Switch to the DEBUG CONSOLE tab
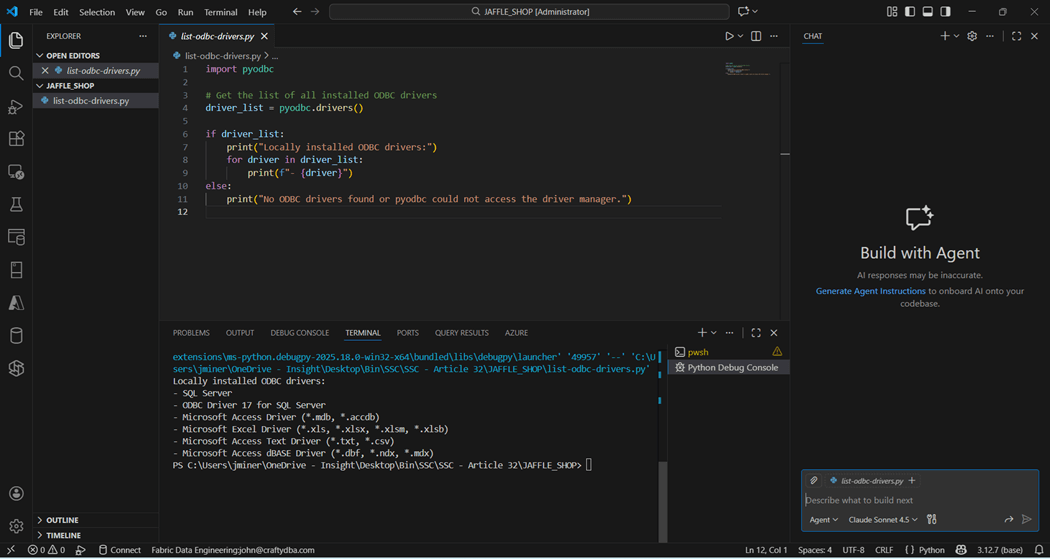The height and width of the screenshot is (559, 1050). [299, 333]
